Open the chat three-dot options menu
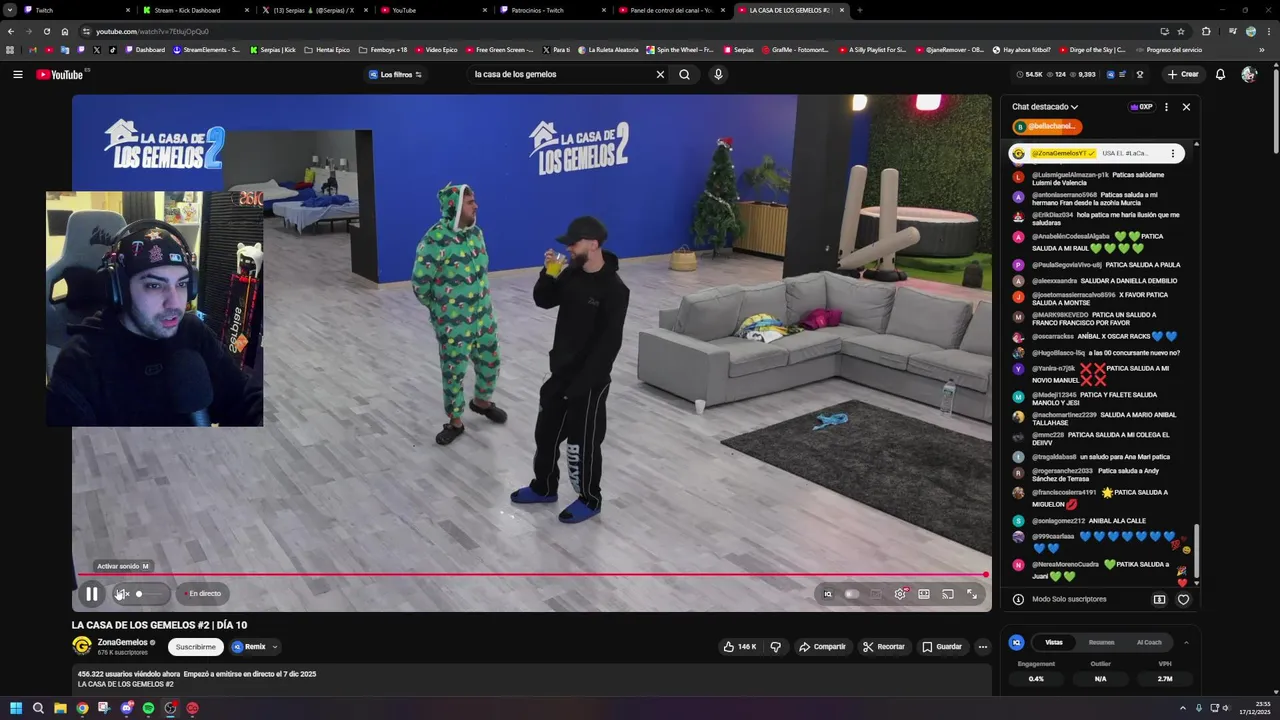 (x=1166, y=107)
